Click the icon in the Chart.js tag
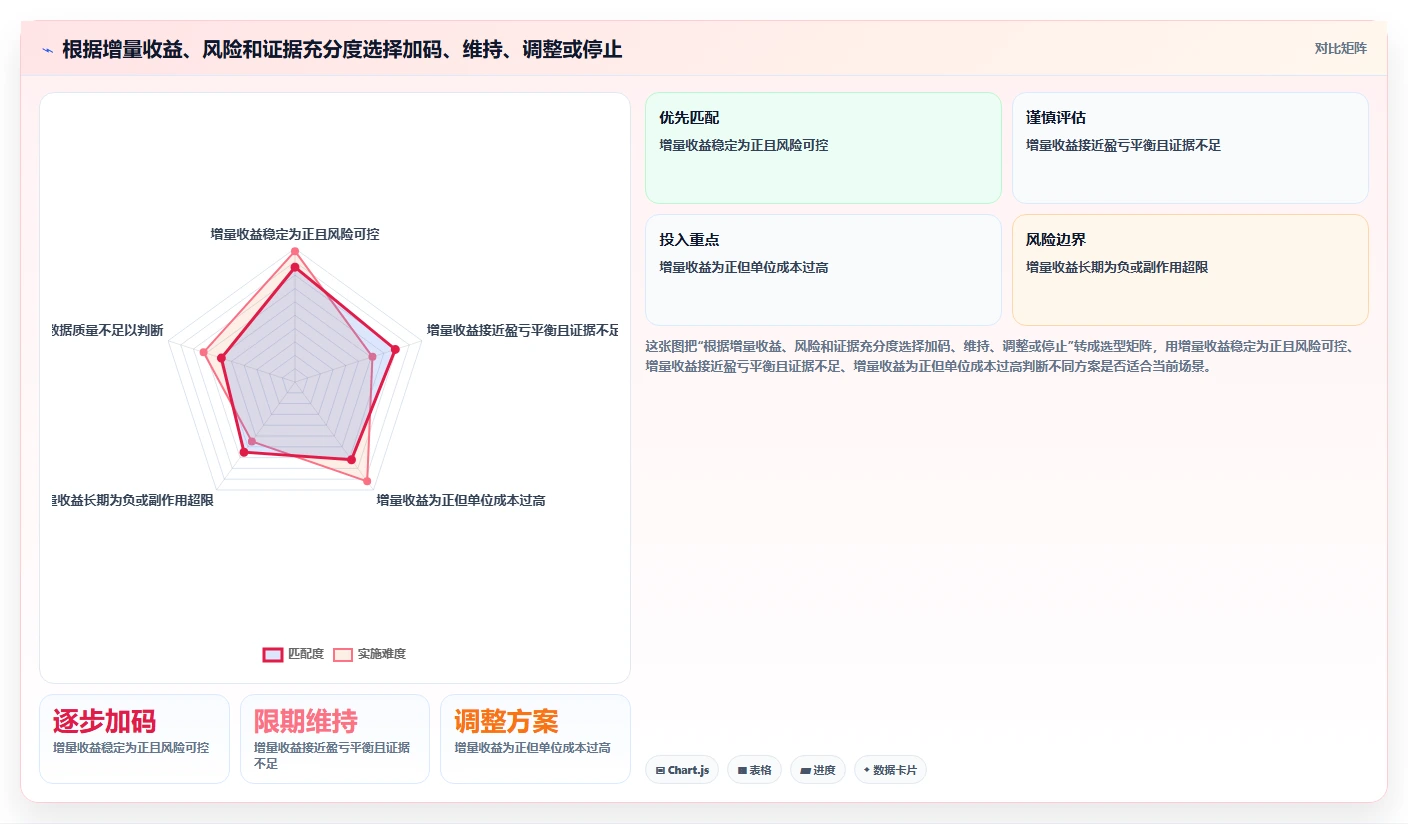The image size is (1408, 824). [661, 770]
